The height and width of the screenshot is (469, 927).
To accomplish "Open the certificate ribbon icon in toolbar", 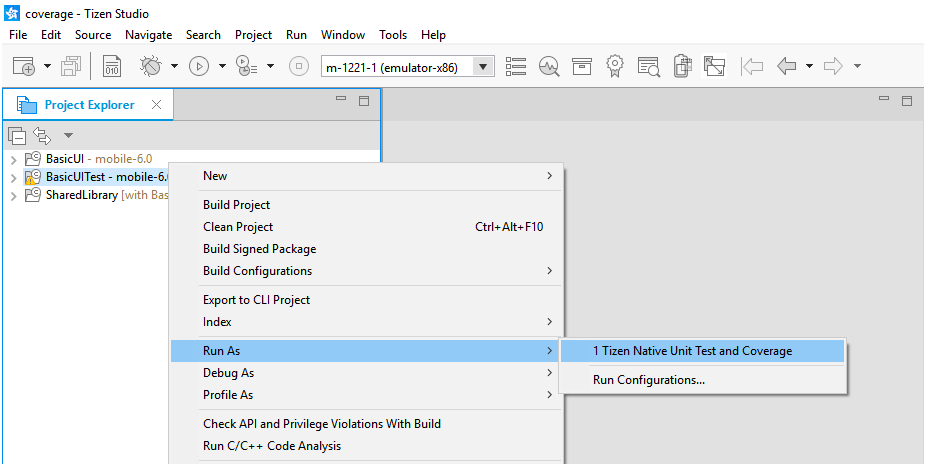I will click(615, 67).
